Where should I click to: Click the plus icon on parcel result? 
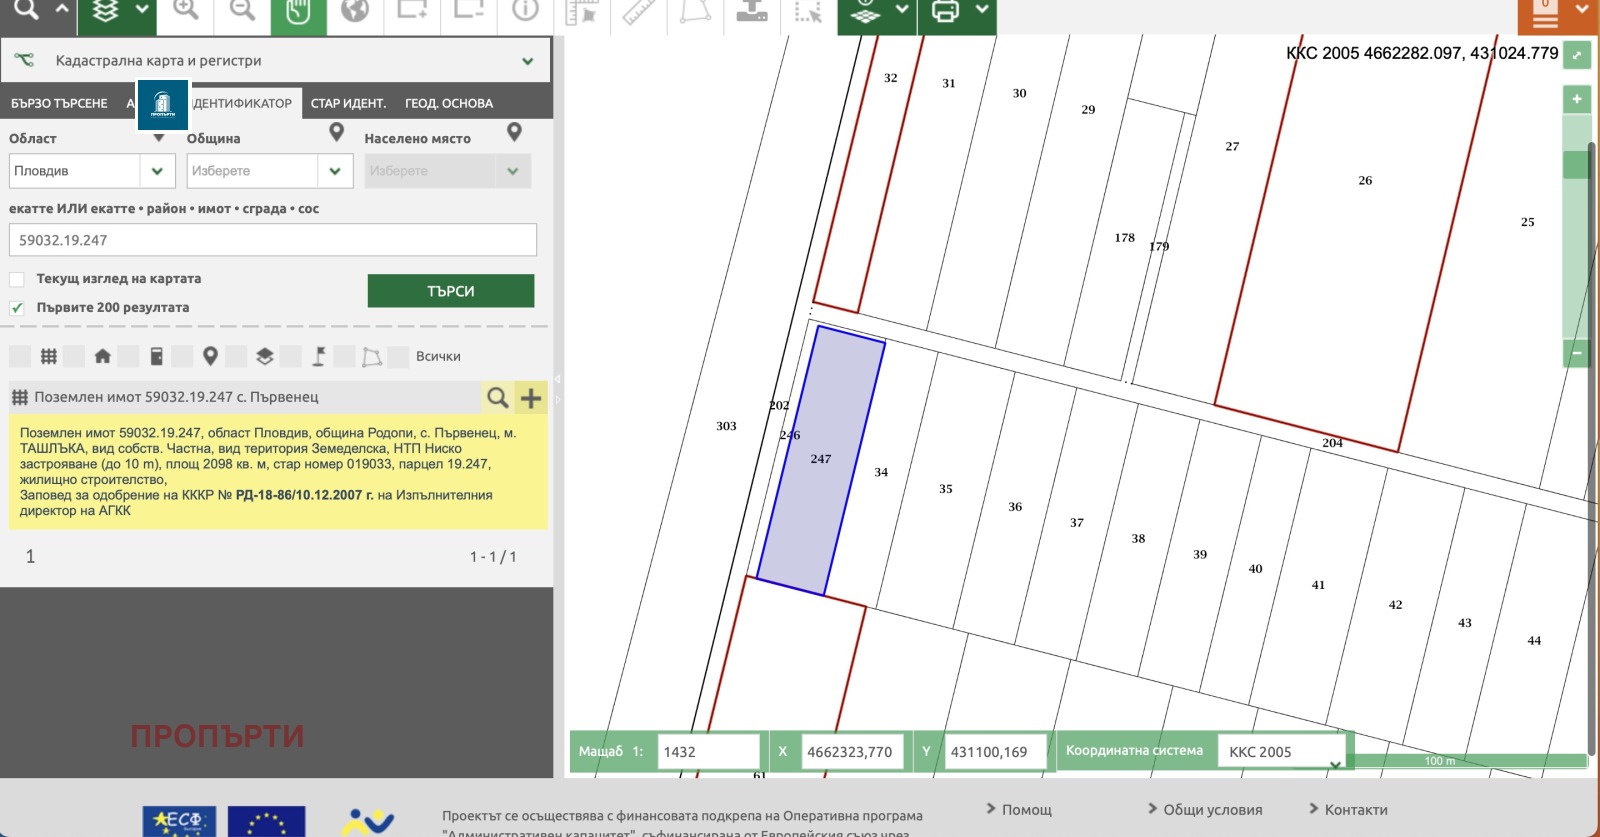[x=531, y=398]
